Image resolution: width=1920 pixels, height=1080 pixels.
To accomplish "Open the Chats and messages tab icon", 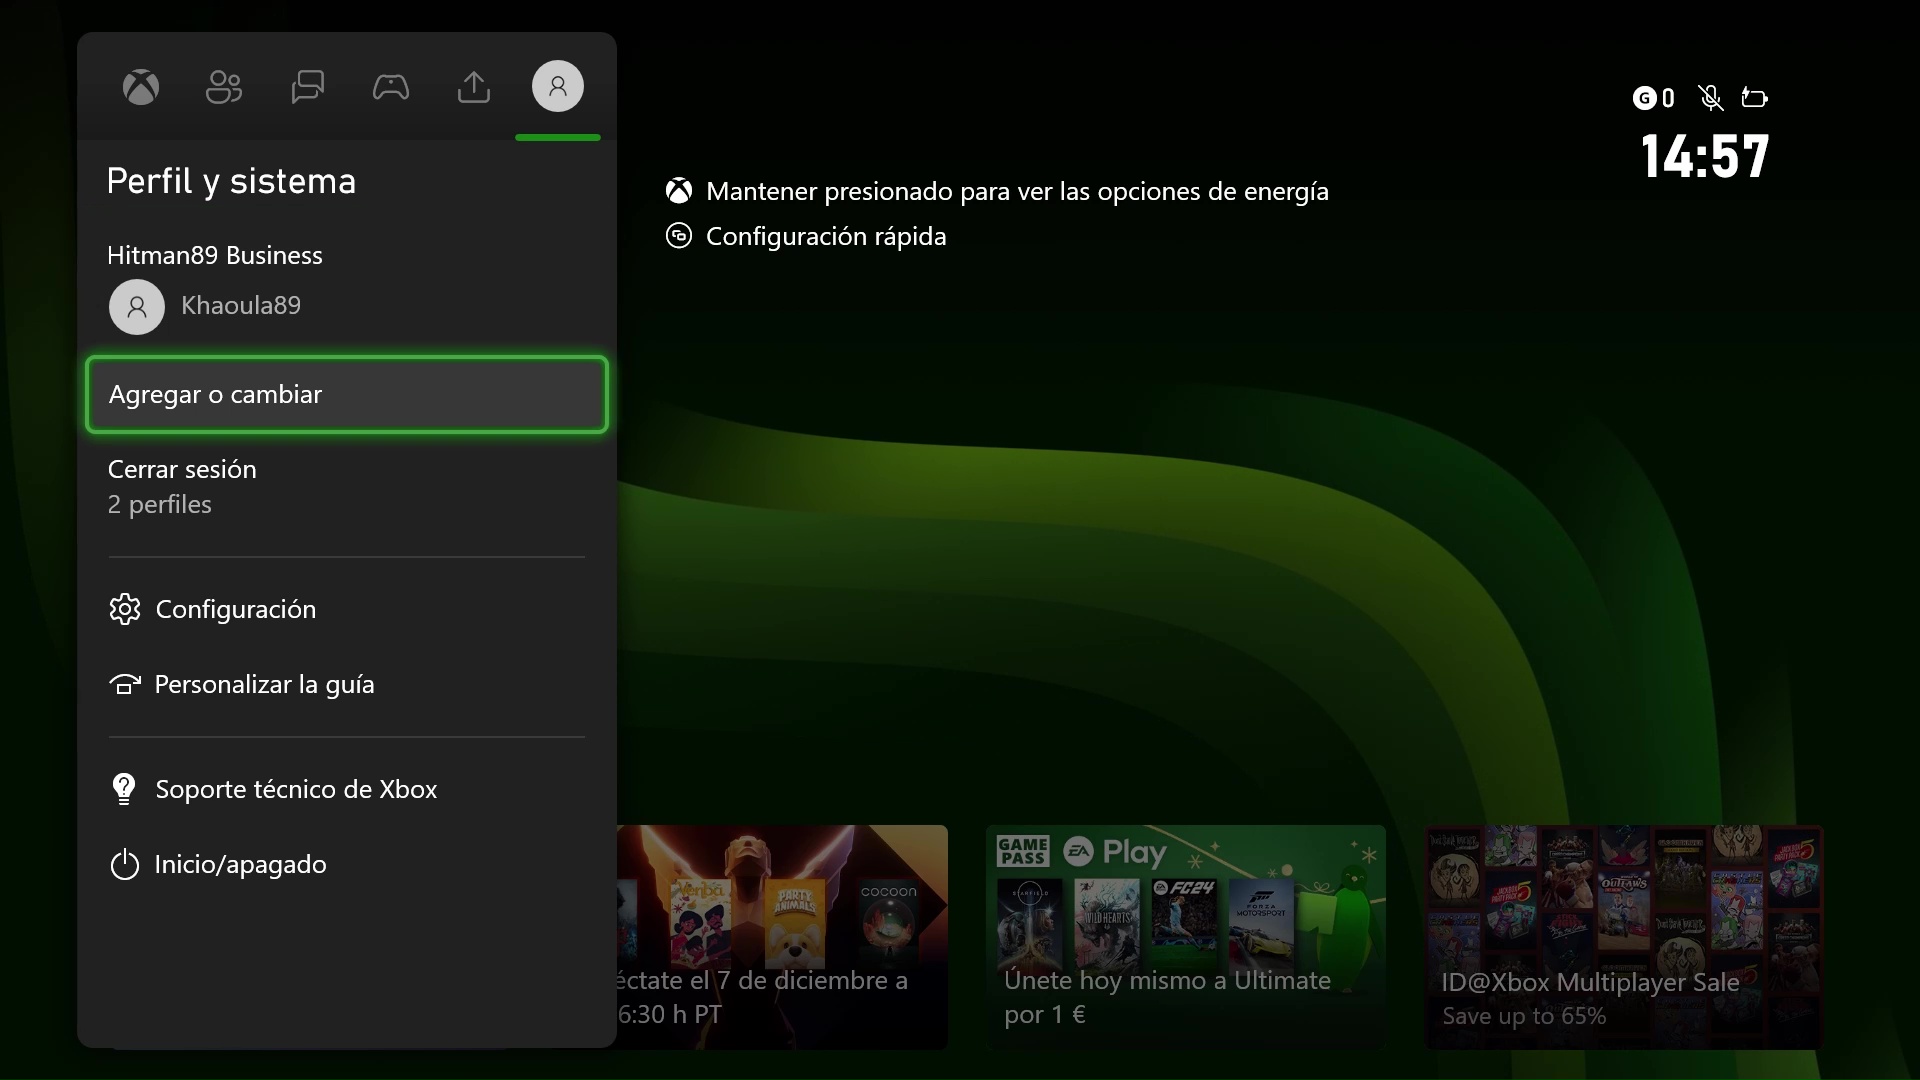I will point(308,87).
